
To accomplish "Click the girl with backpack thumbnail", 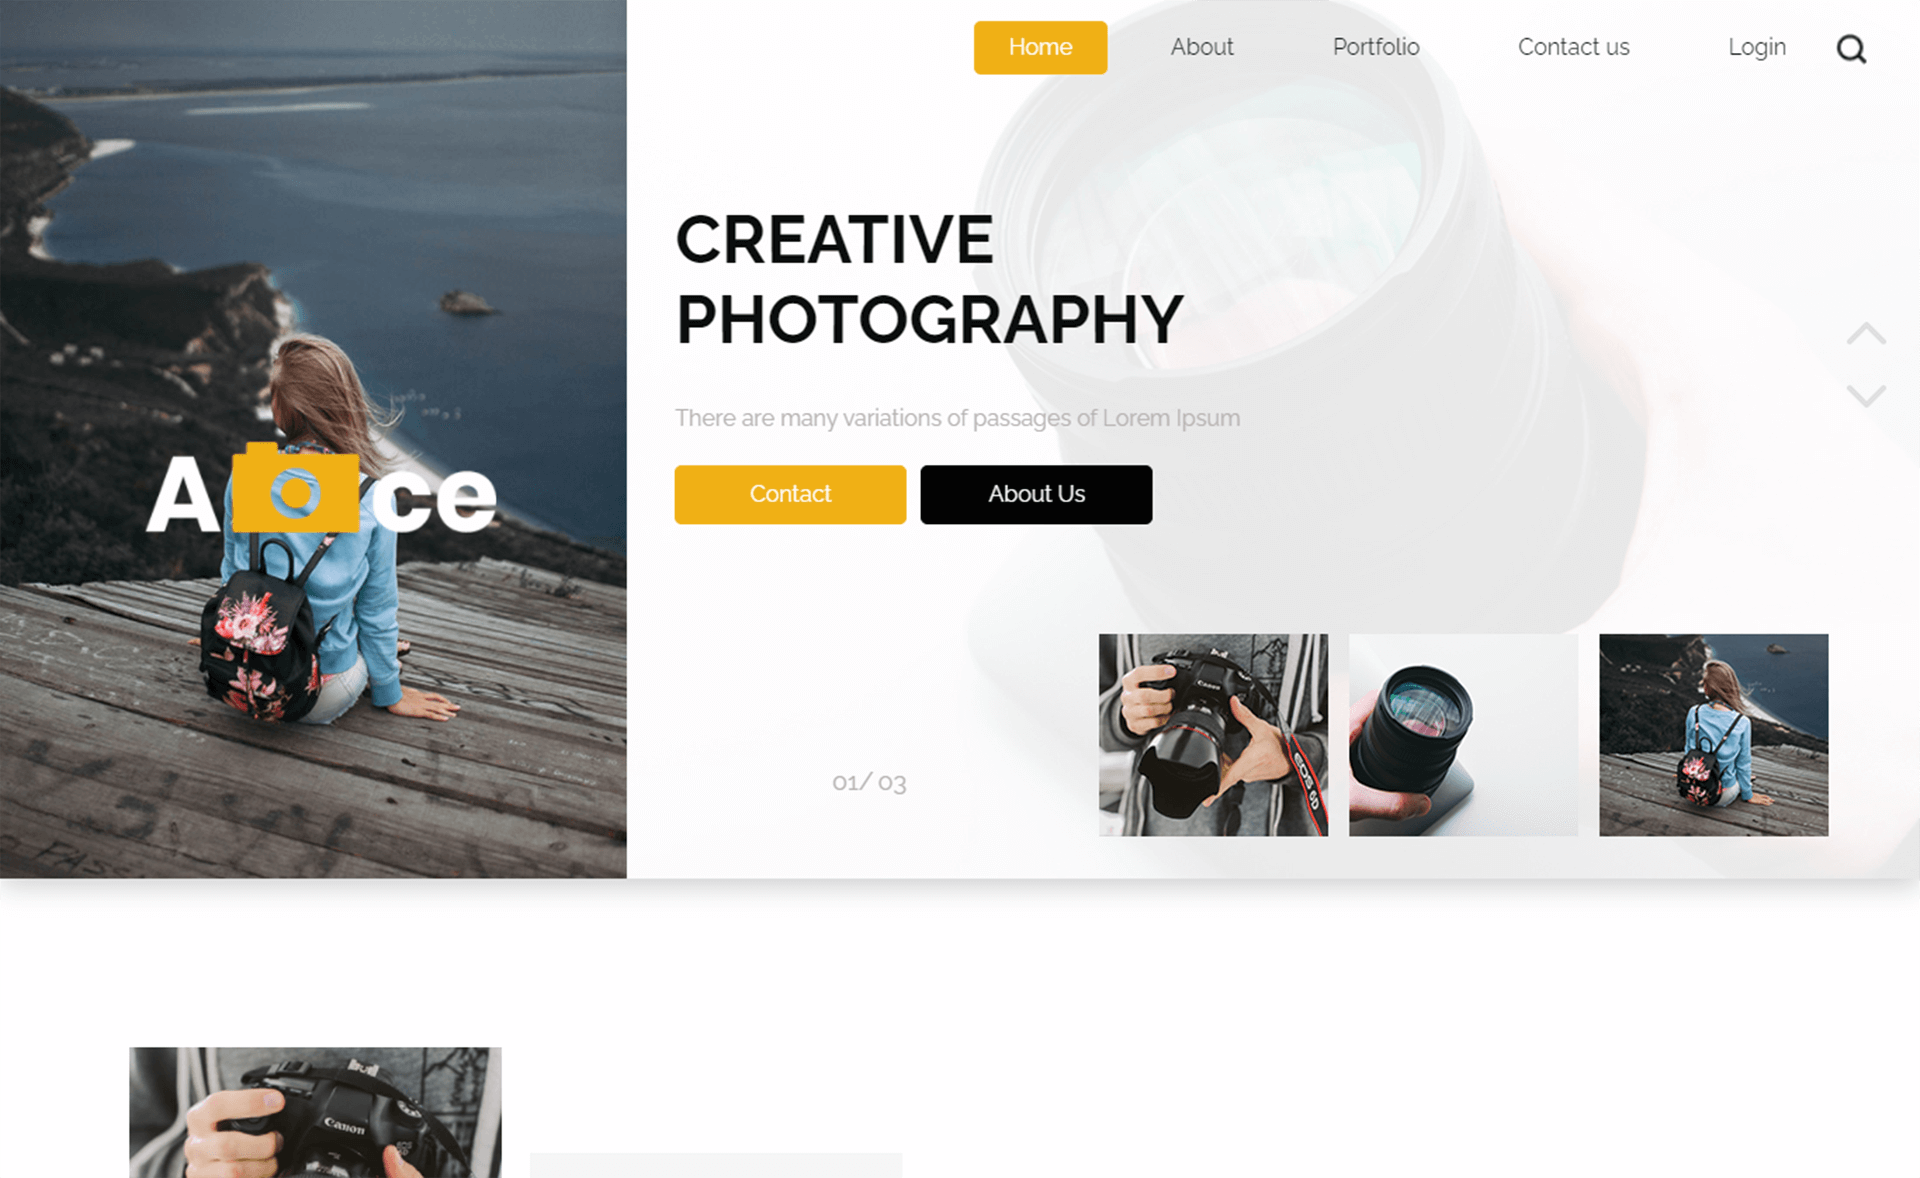I will point(1714,734).
